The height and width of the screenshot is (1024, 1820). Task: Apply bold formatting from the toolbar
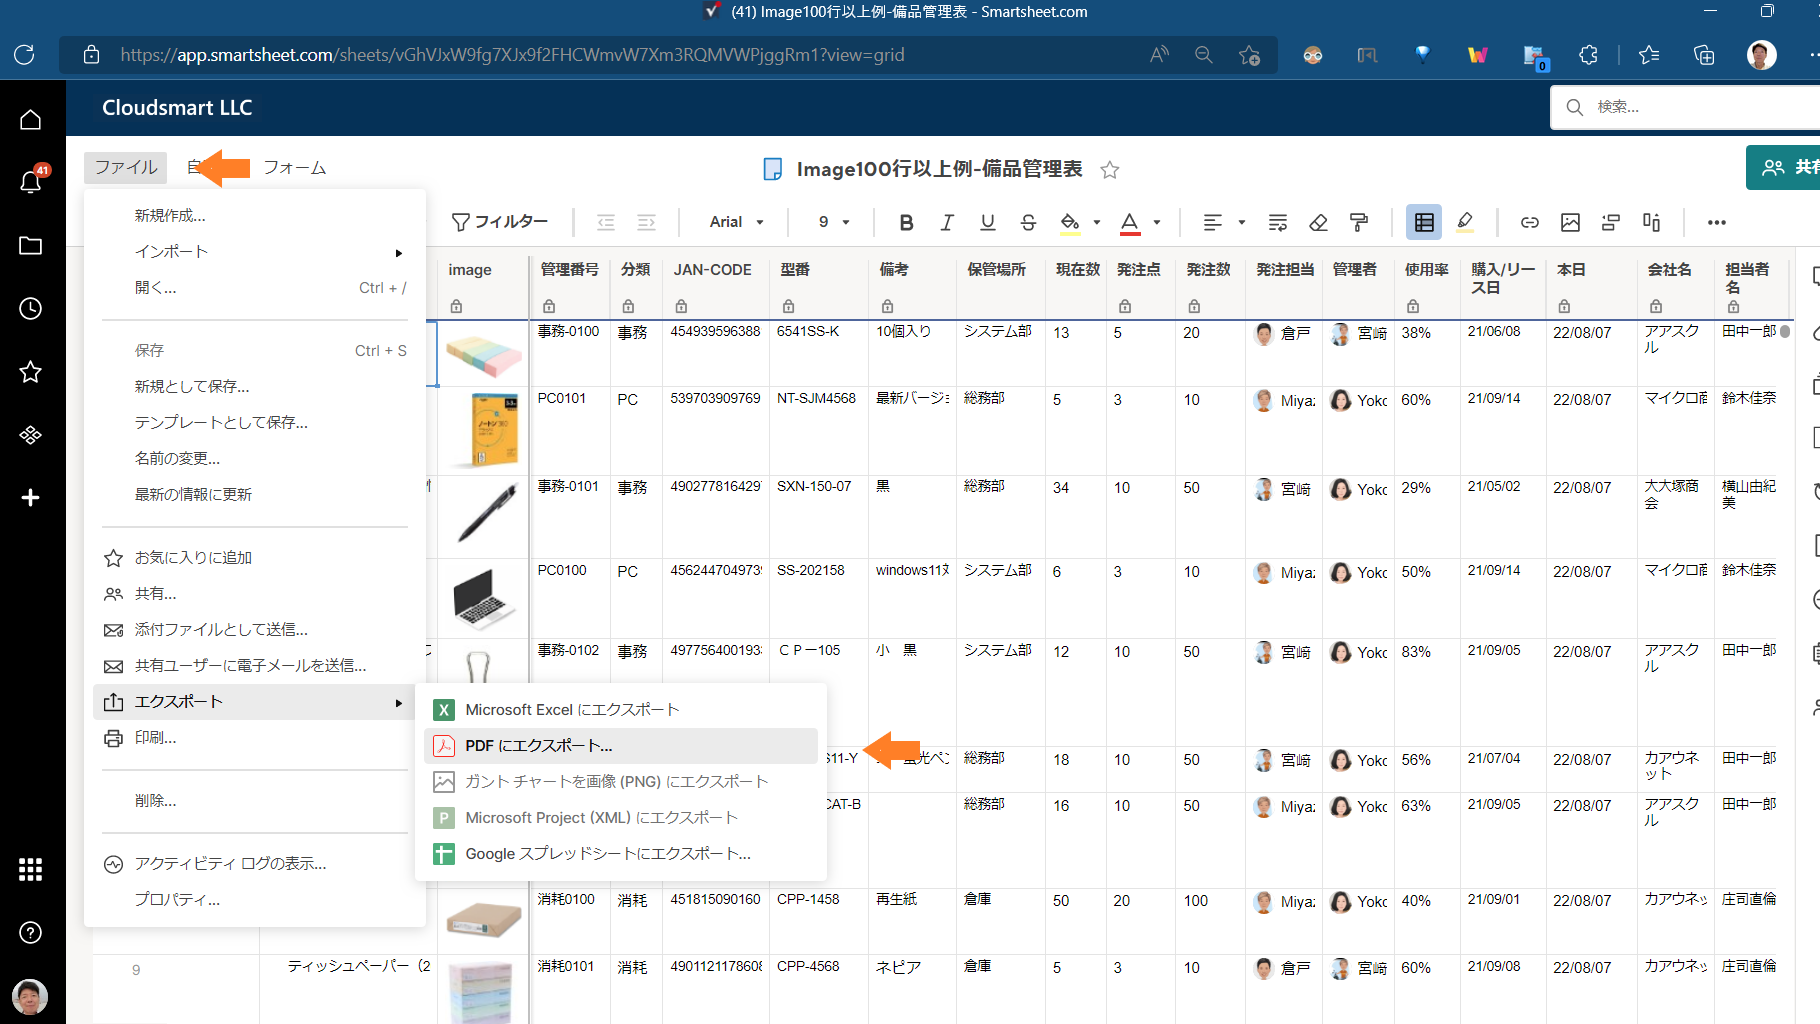tap(906, 222)
